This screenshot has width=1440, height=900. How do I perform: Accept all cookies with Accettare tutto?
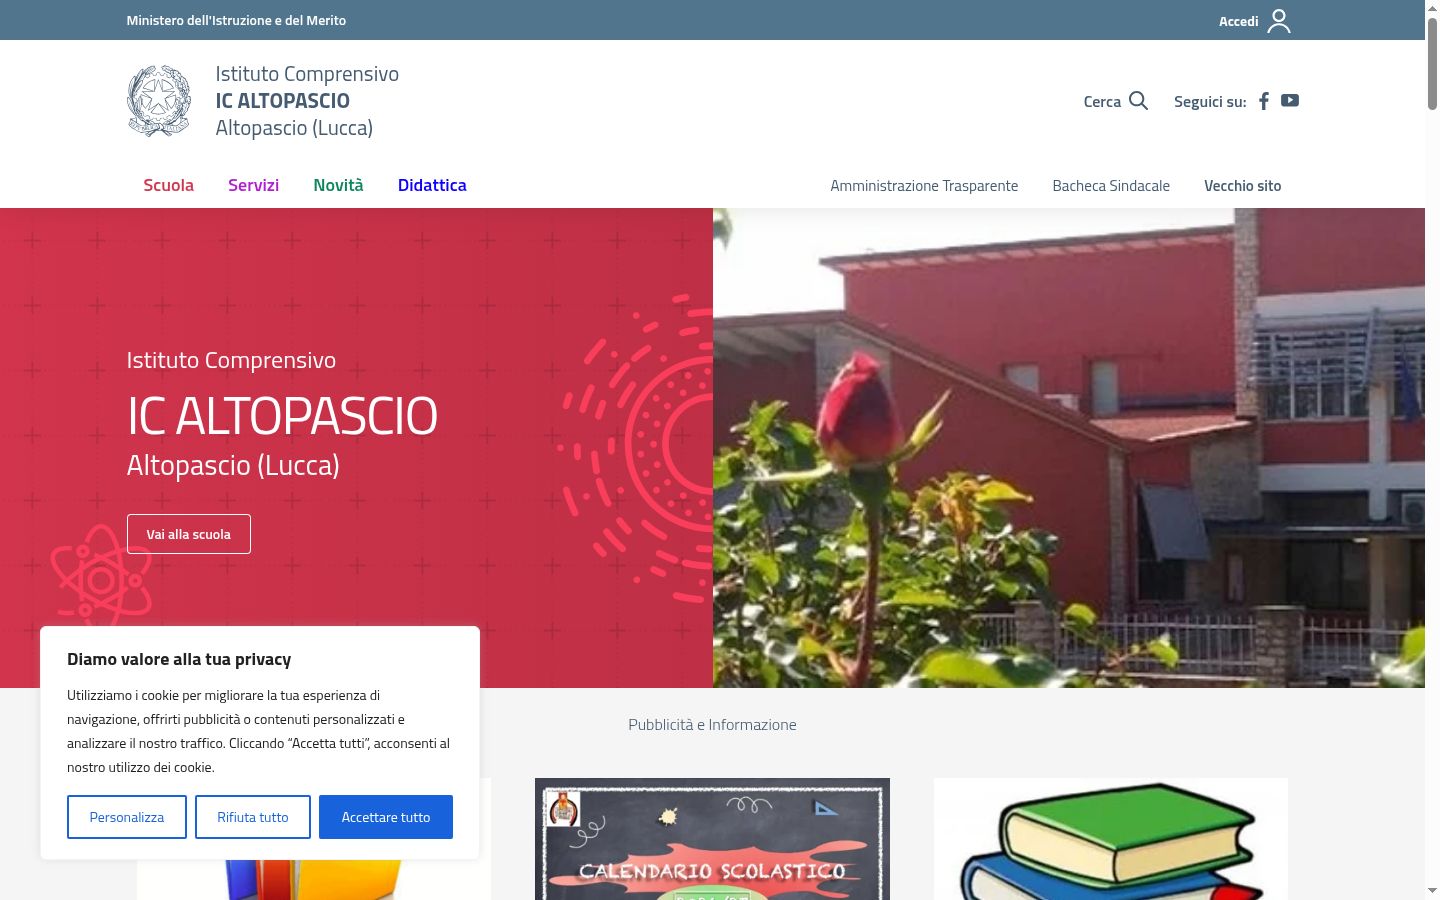tap(386, 817)
